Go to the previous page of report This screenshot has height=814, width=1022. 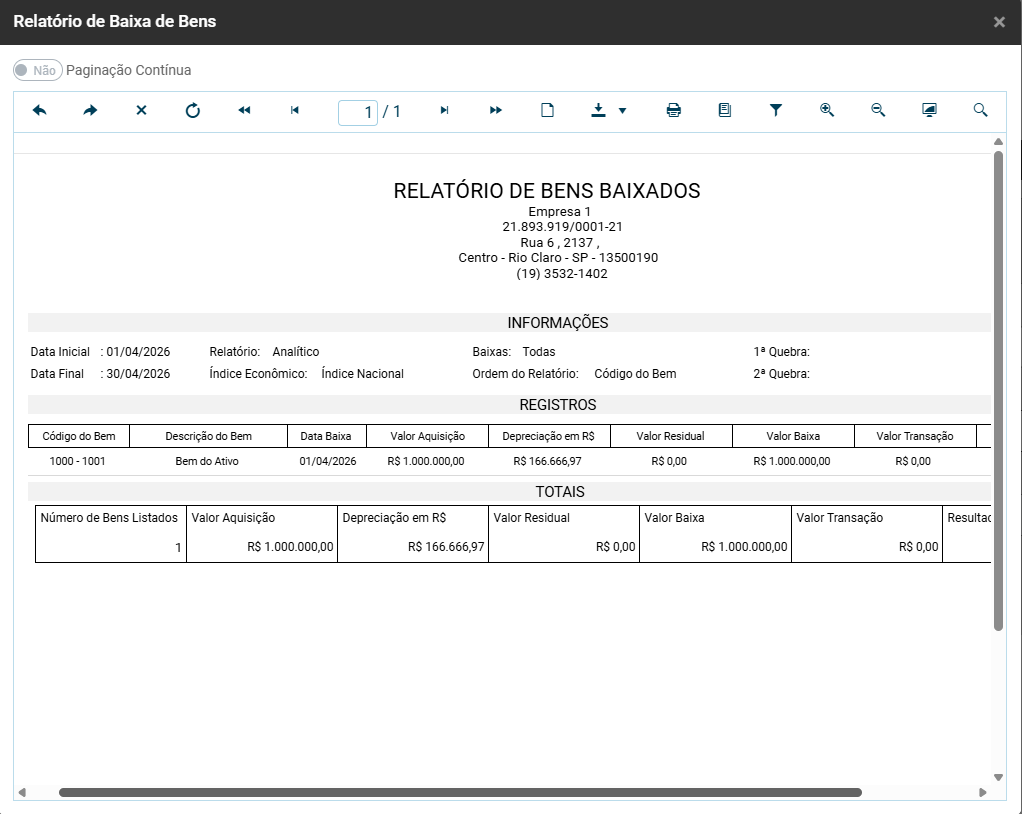coord(295,111)
